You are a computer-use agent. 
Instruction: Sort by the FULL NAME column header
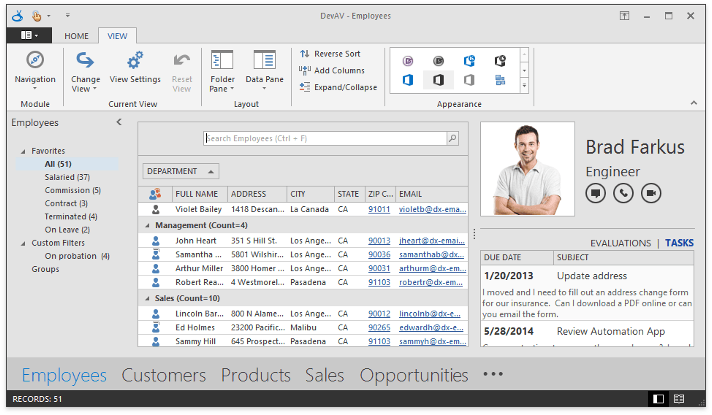[200, 194]
